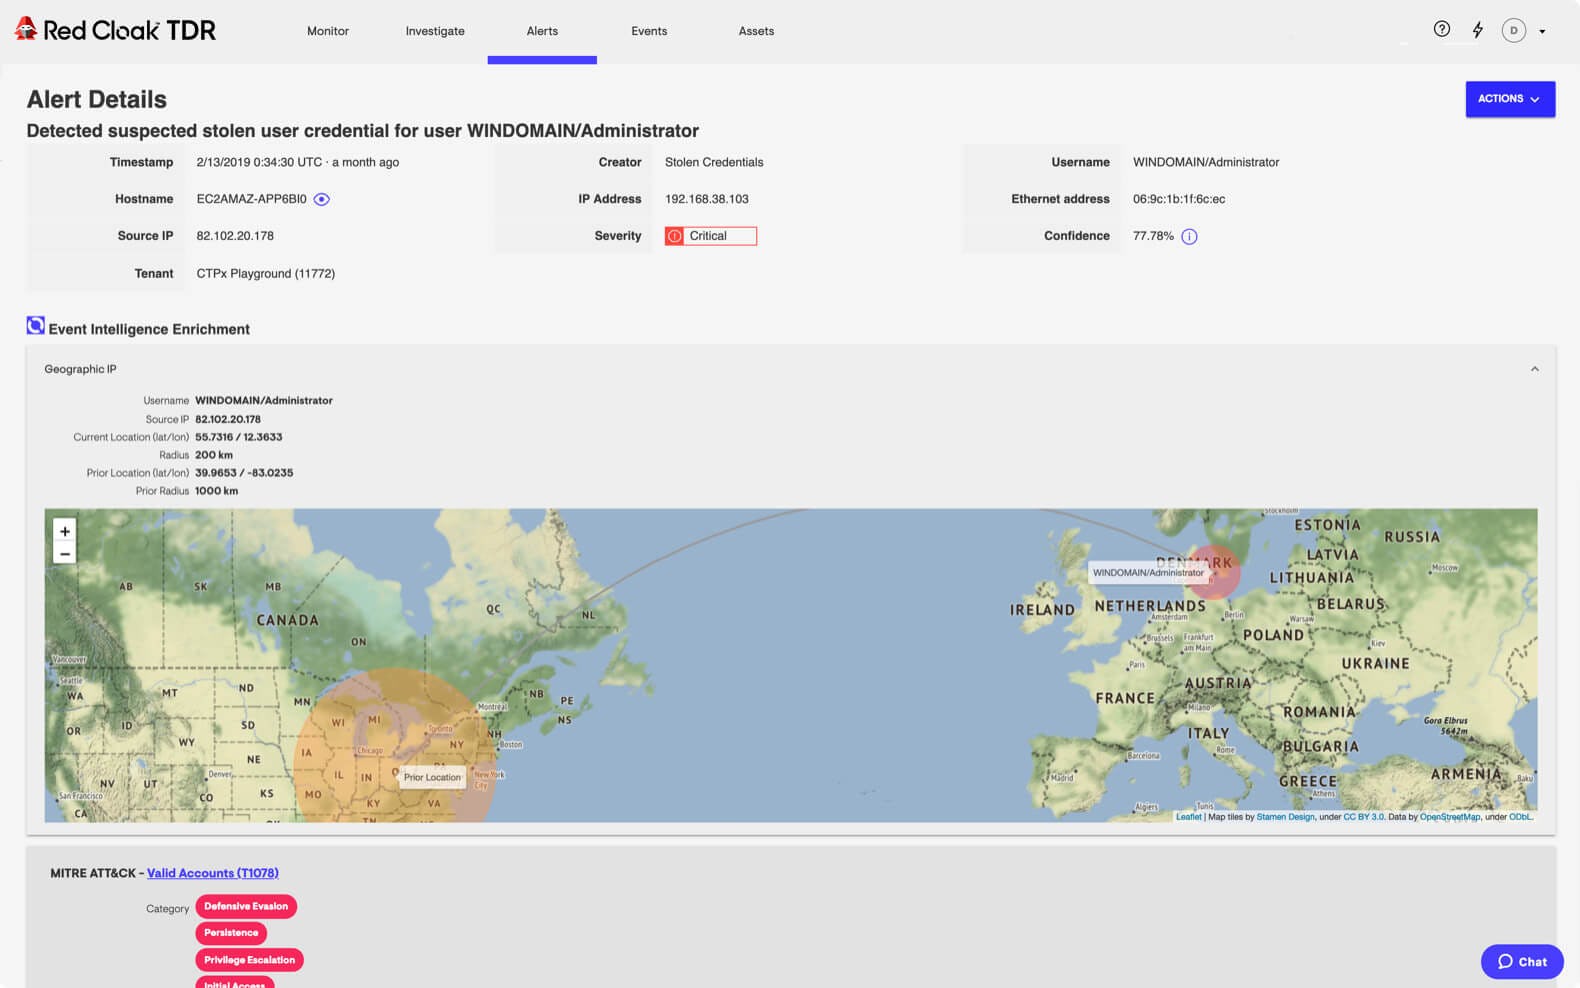Click the timestamp 2/13/2019 0:34:30 UTC
1580x988 pixels.
point(259,162)
